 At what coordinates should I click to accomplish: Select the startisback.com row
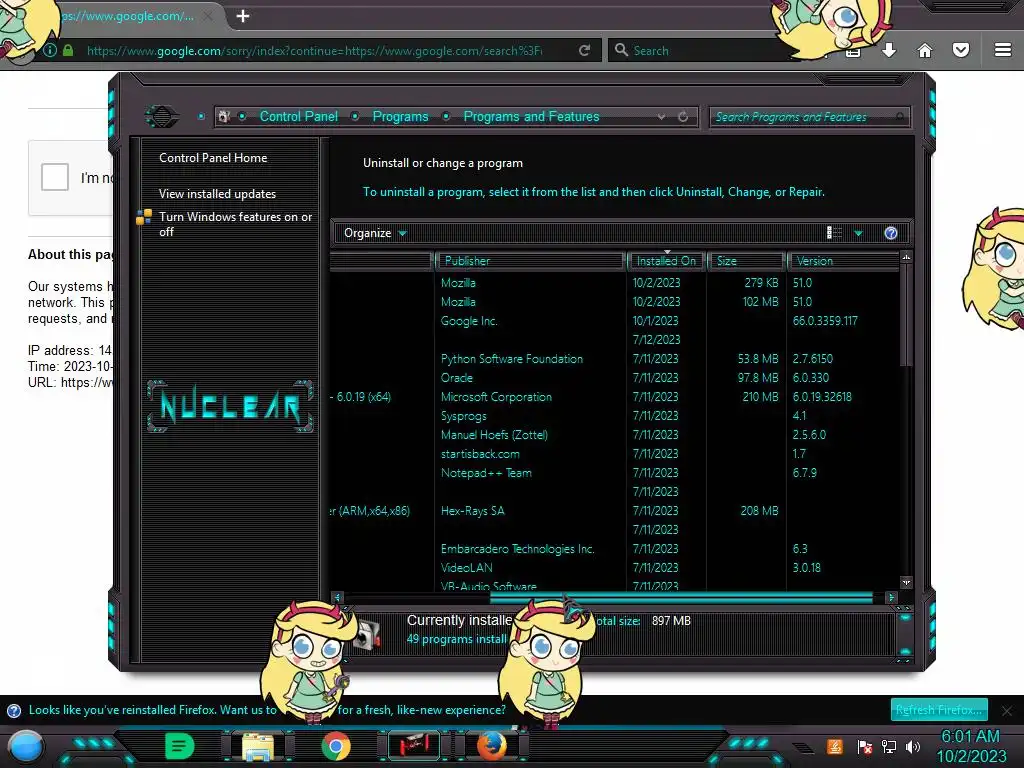coord(614,453)
